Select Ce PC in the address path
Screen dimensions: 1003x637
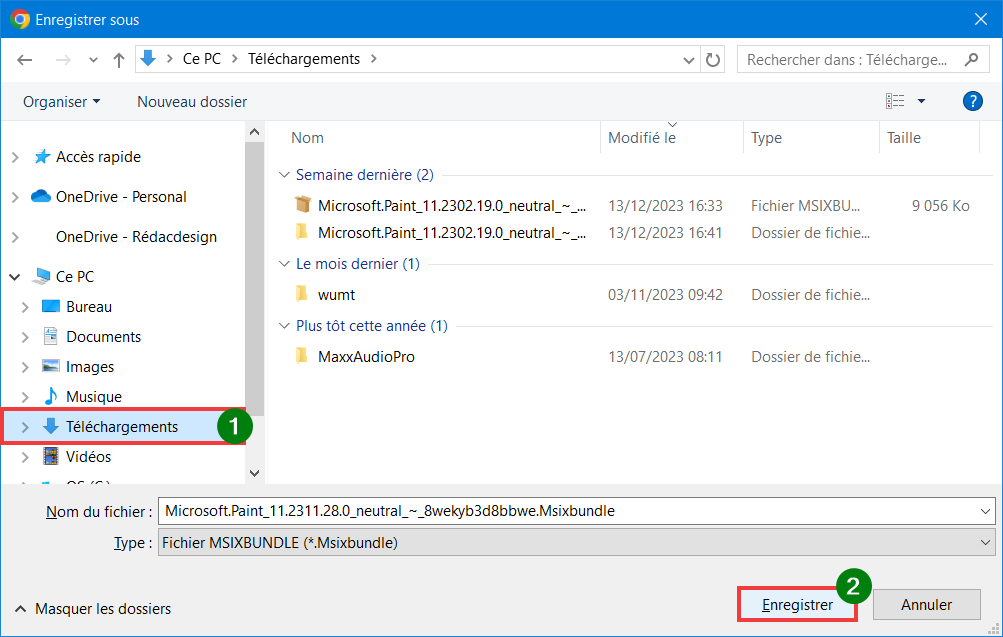[x=201, y=59]
